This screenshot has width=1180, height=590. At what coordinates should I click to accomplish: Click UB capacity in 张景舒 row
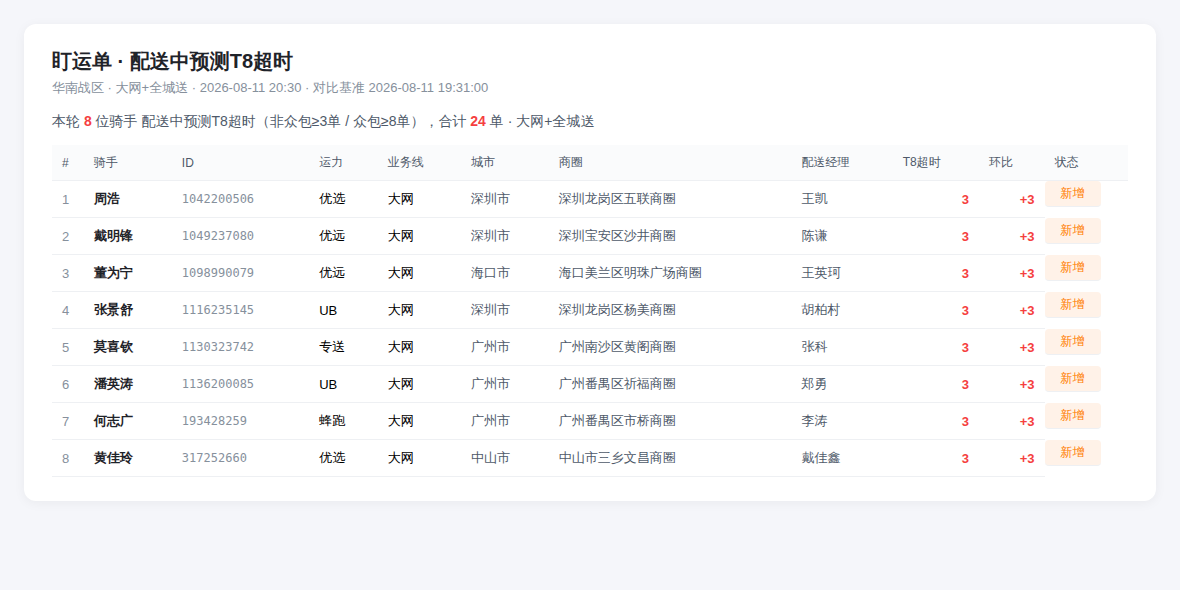pos(328,310)
